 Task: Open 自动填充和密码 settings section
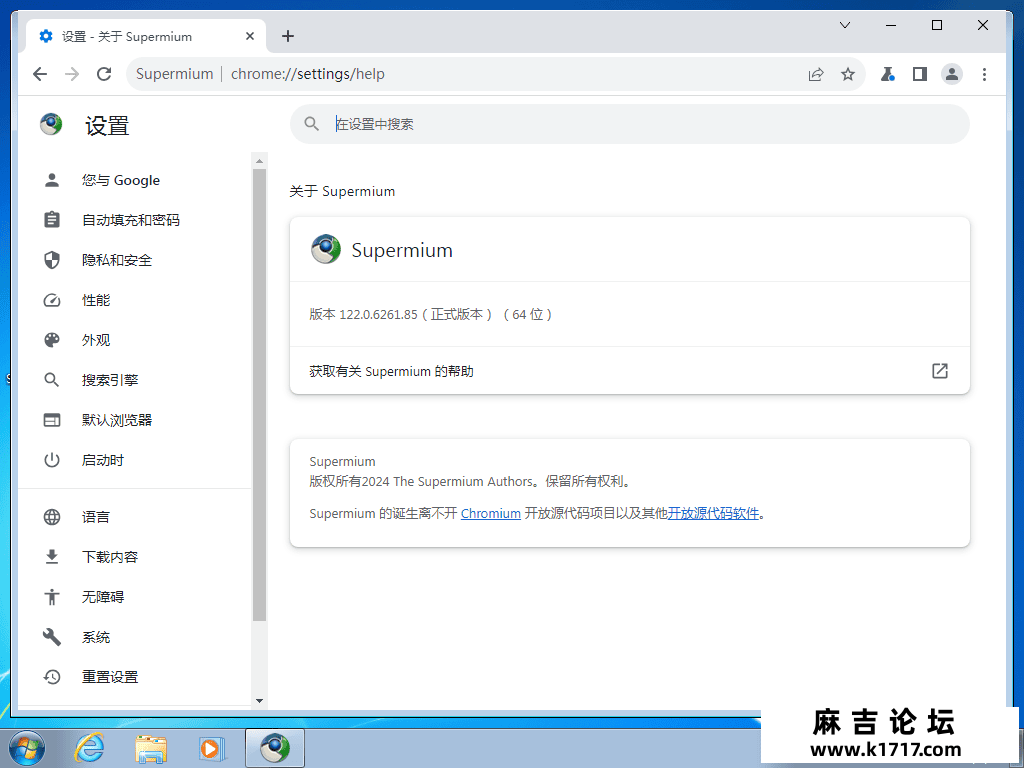point(134,220)
